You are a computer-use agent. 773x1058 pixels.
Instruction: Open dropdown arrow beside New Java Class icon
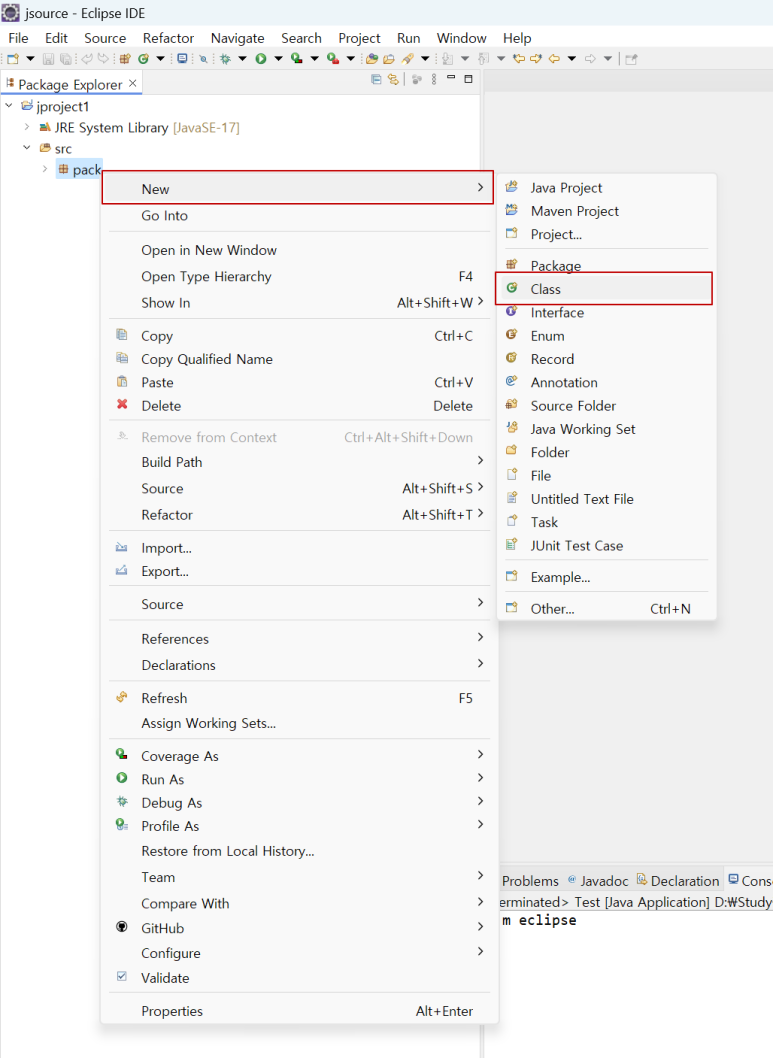click(161, 59)
